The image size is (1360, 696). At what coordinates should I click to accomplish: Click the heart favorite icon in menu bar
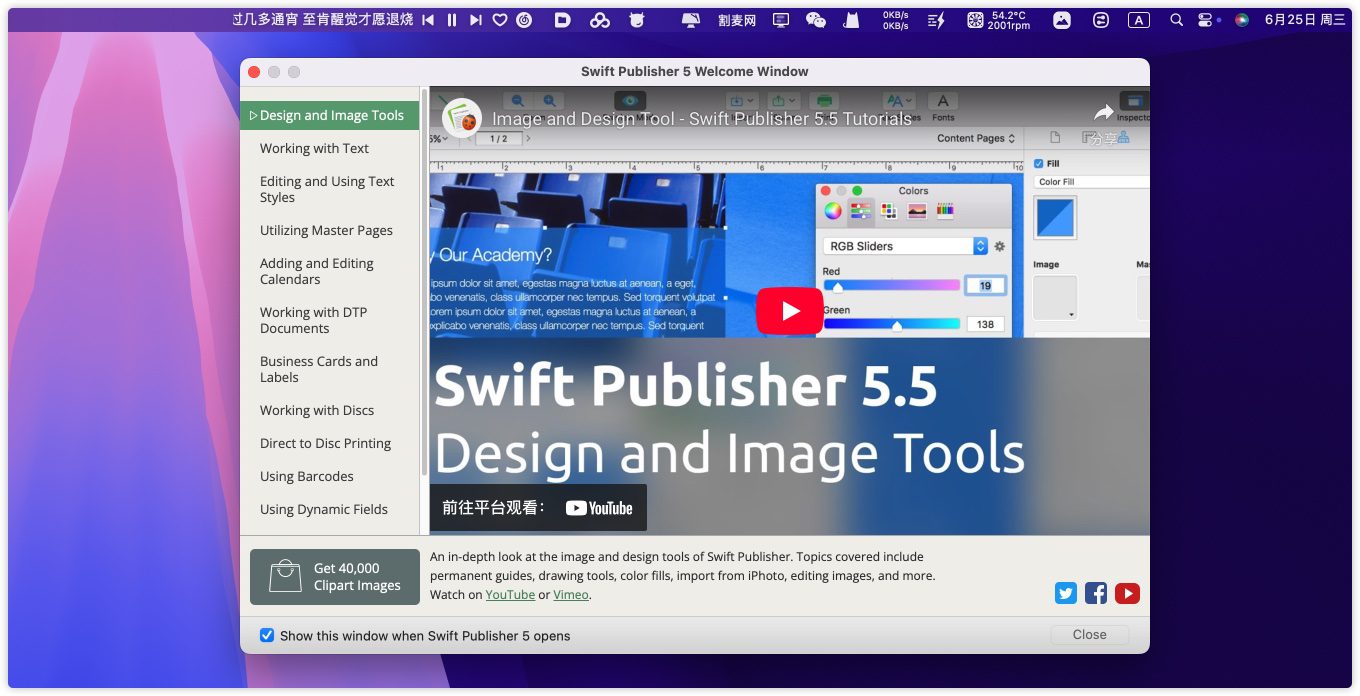tap(500, 20)
